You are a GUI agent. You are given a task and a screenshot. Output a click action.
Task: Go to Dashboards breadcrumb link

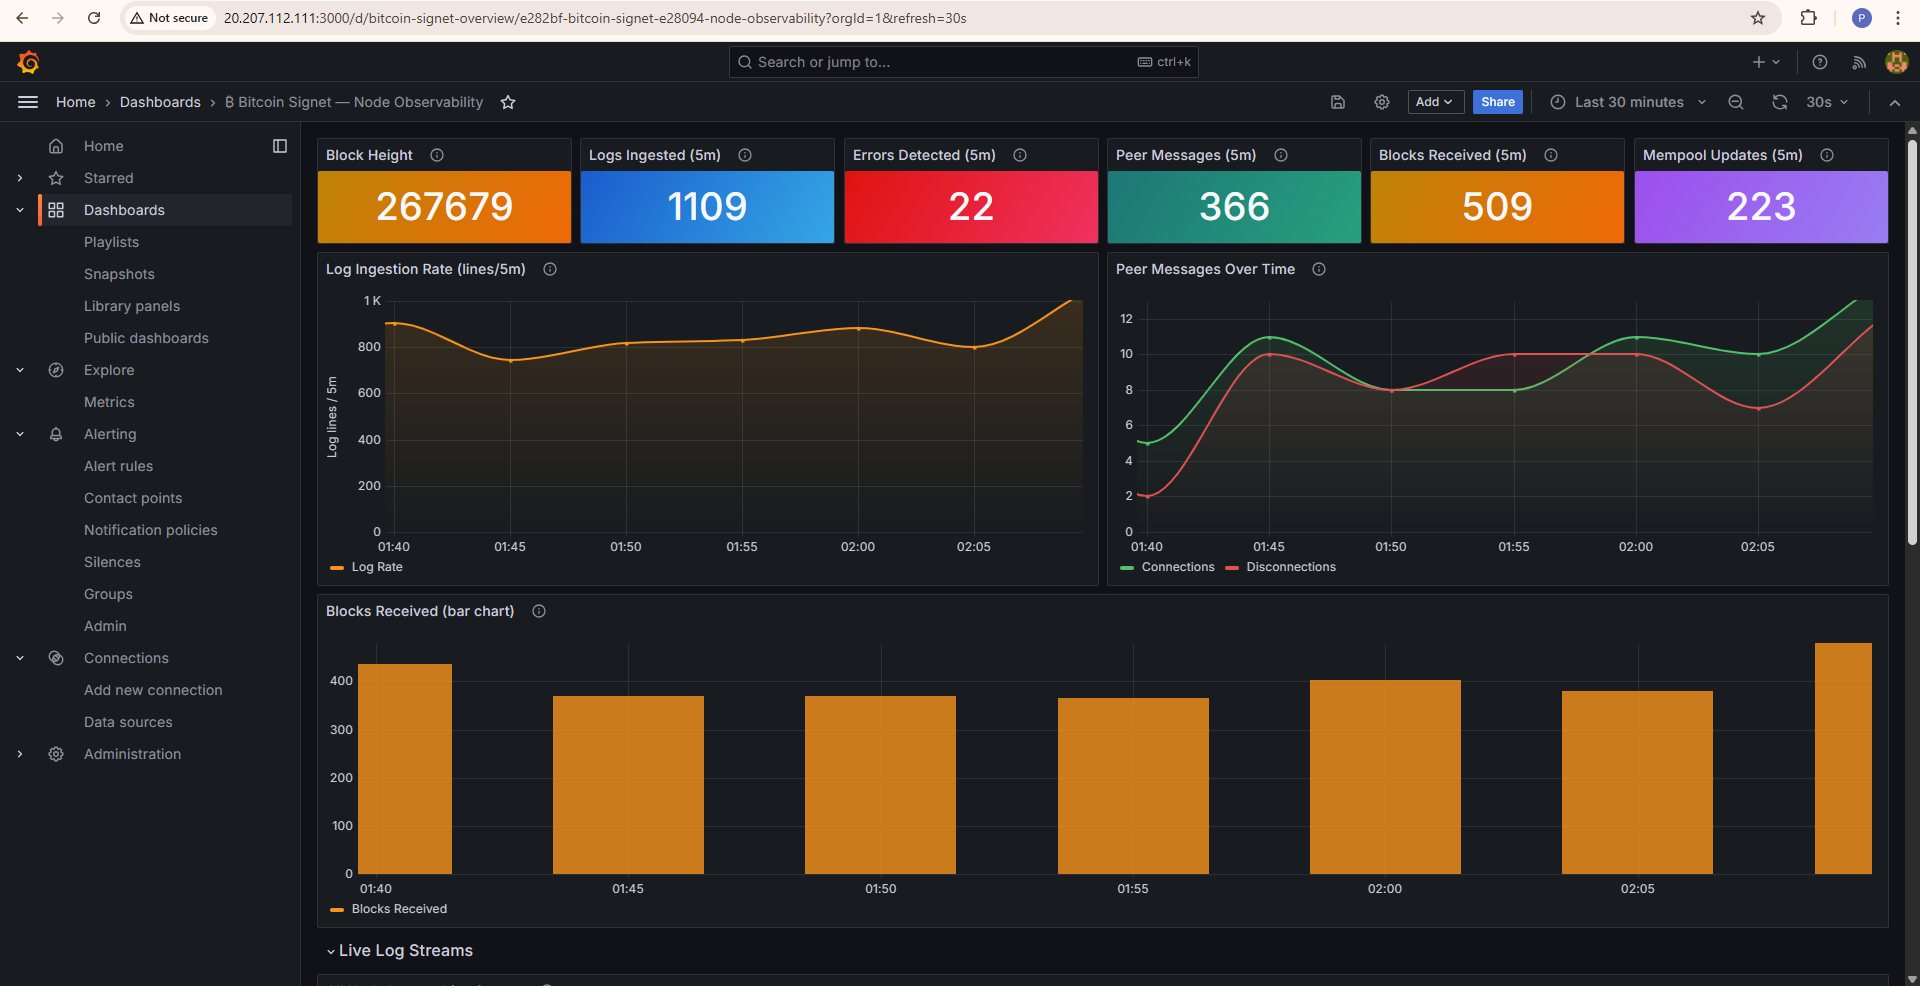pos(160,102)
